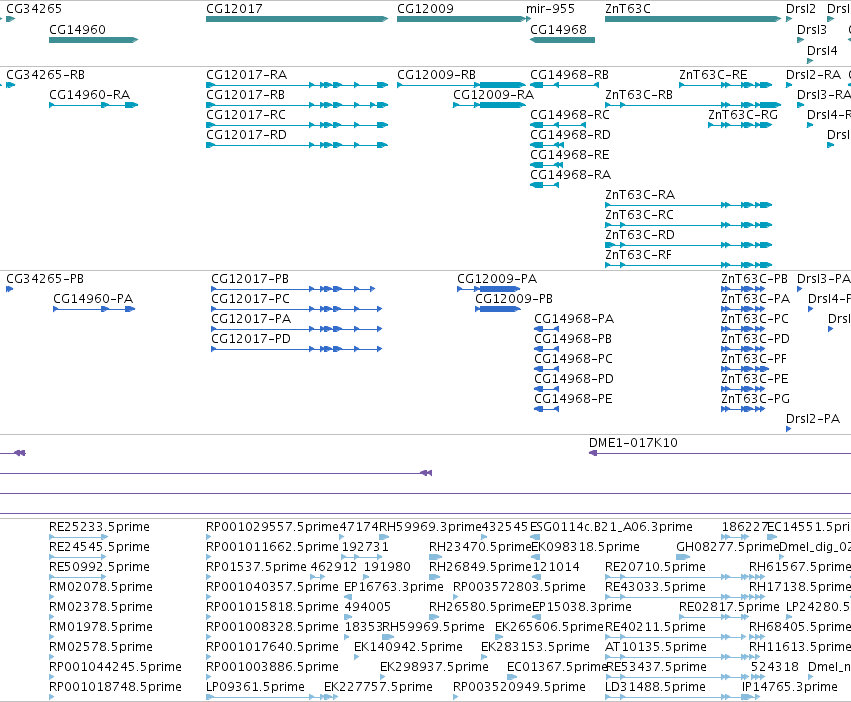Select protein CG14968-PA

click(547, 329)
